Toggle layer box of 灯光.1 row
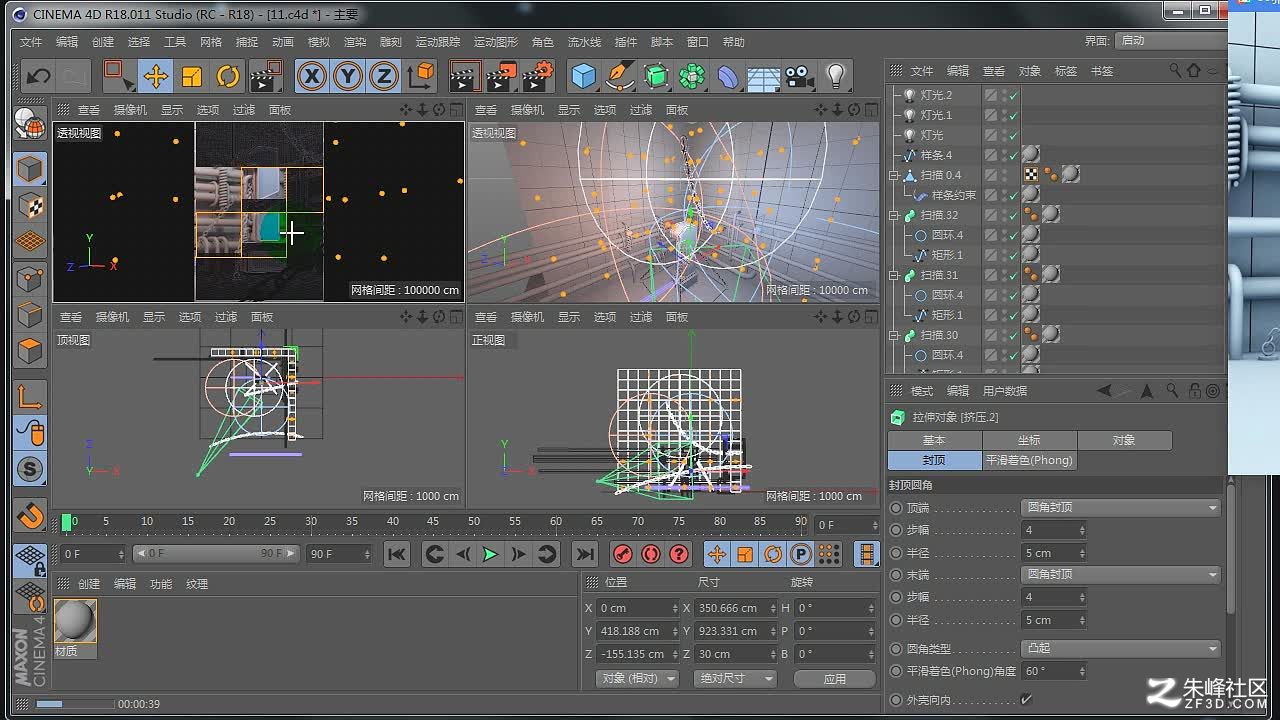This screenshot has width=1280, height=720. pyautogui.click(x=990, y=115)
